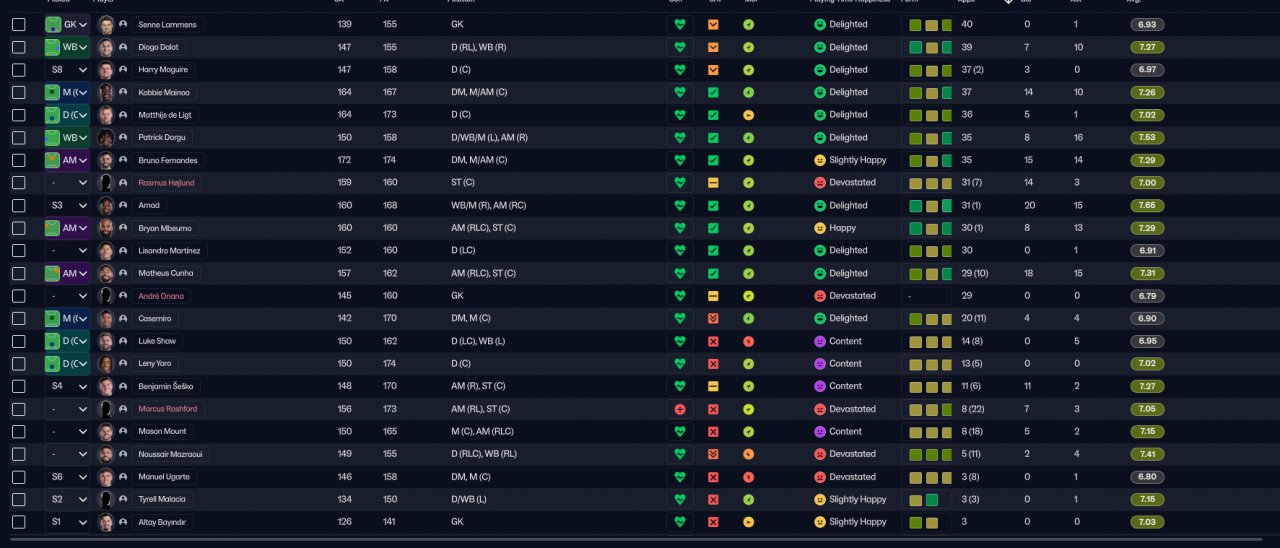Open Rasmus Højlund's empty picked dropdown
1280x548 pixels.
[67, 183]
